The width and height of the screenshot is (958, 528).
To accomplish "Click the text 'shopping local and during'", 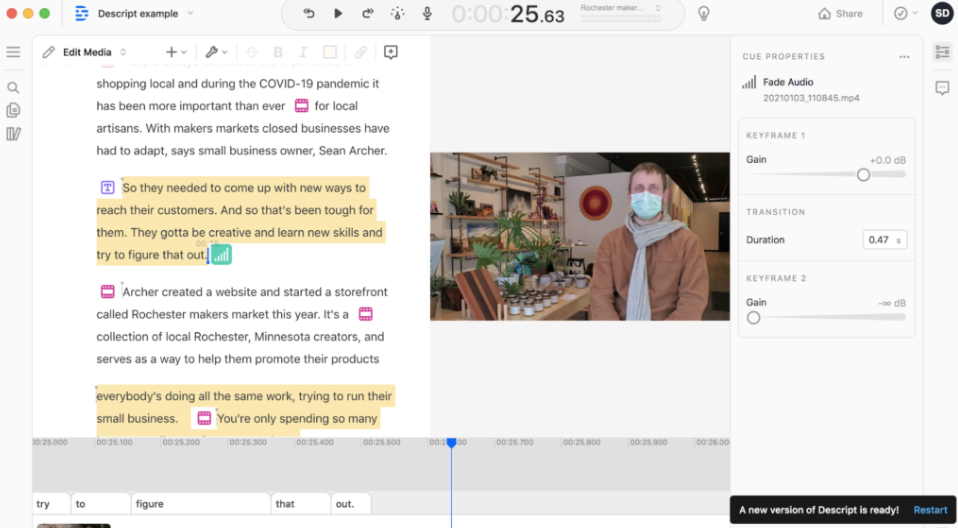I will [x=166, y=83].
